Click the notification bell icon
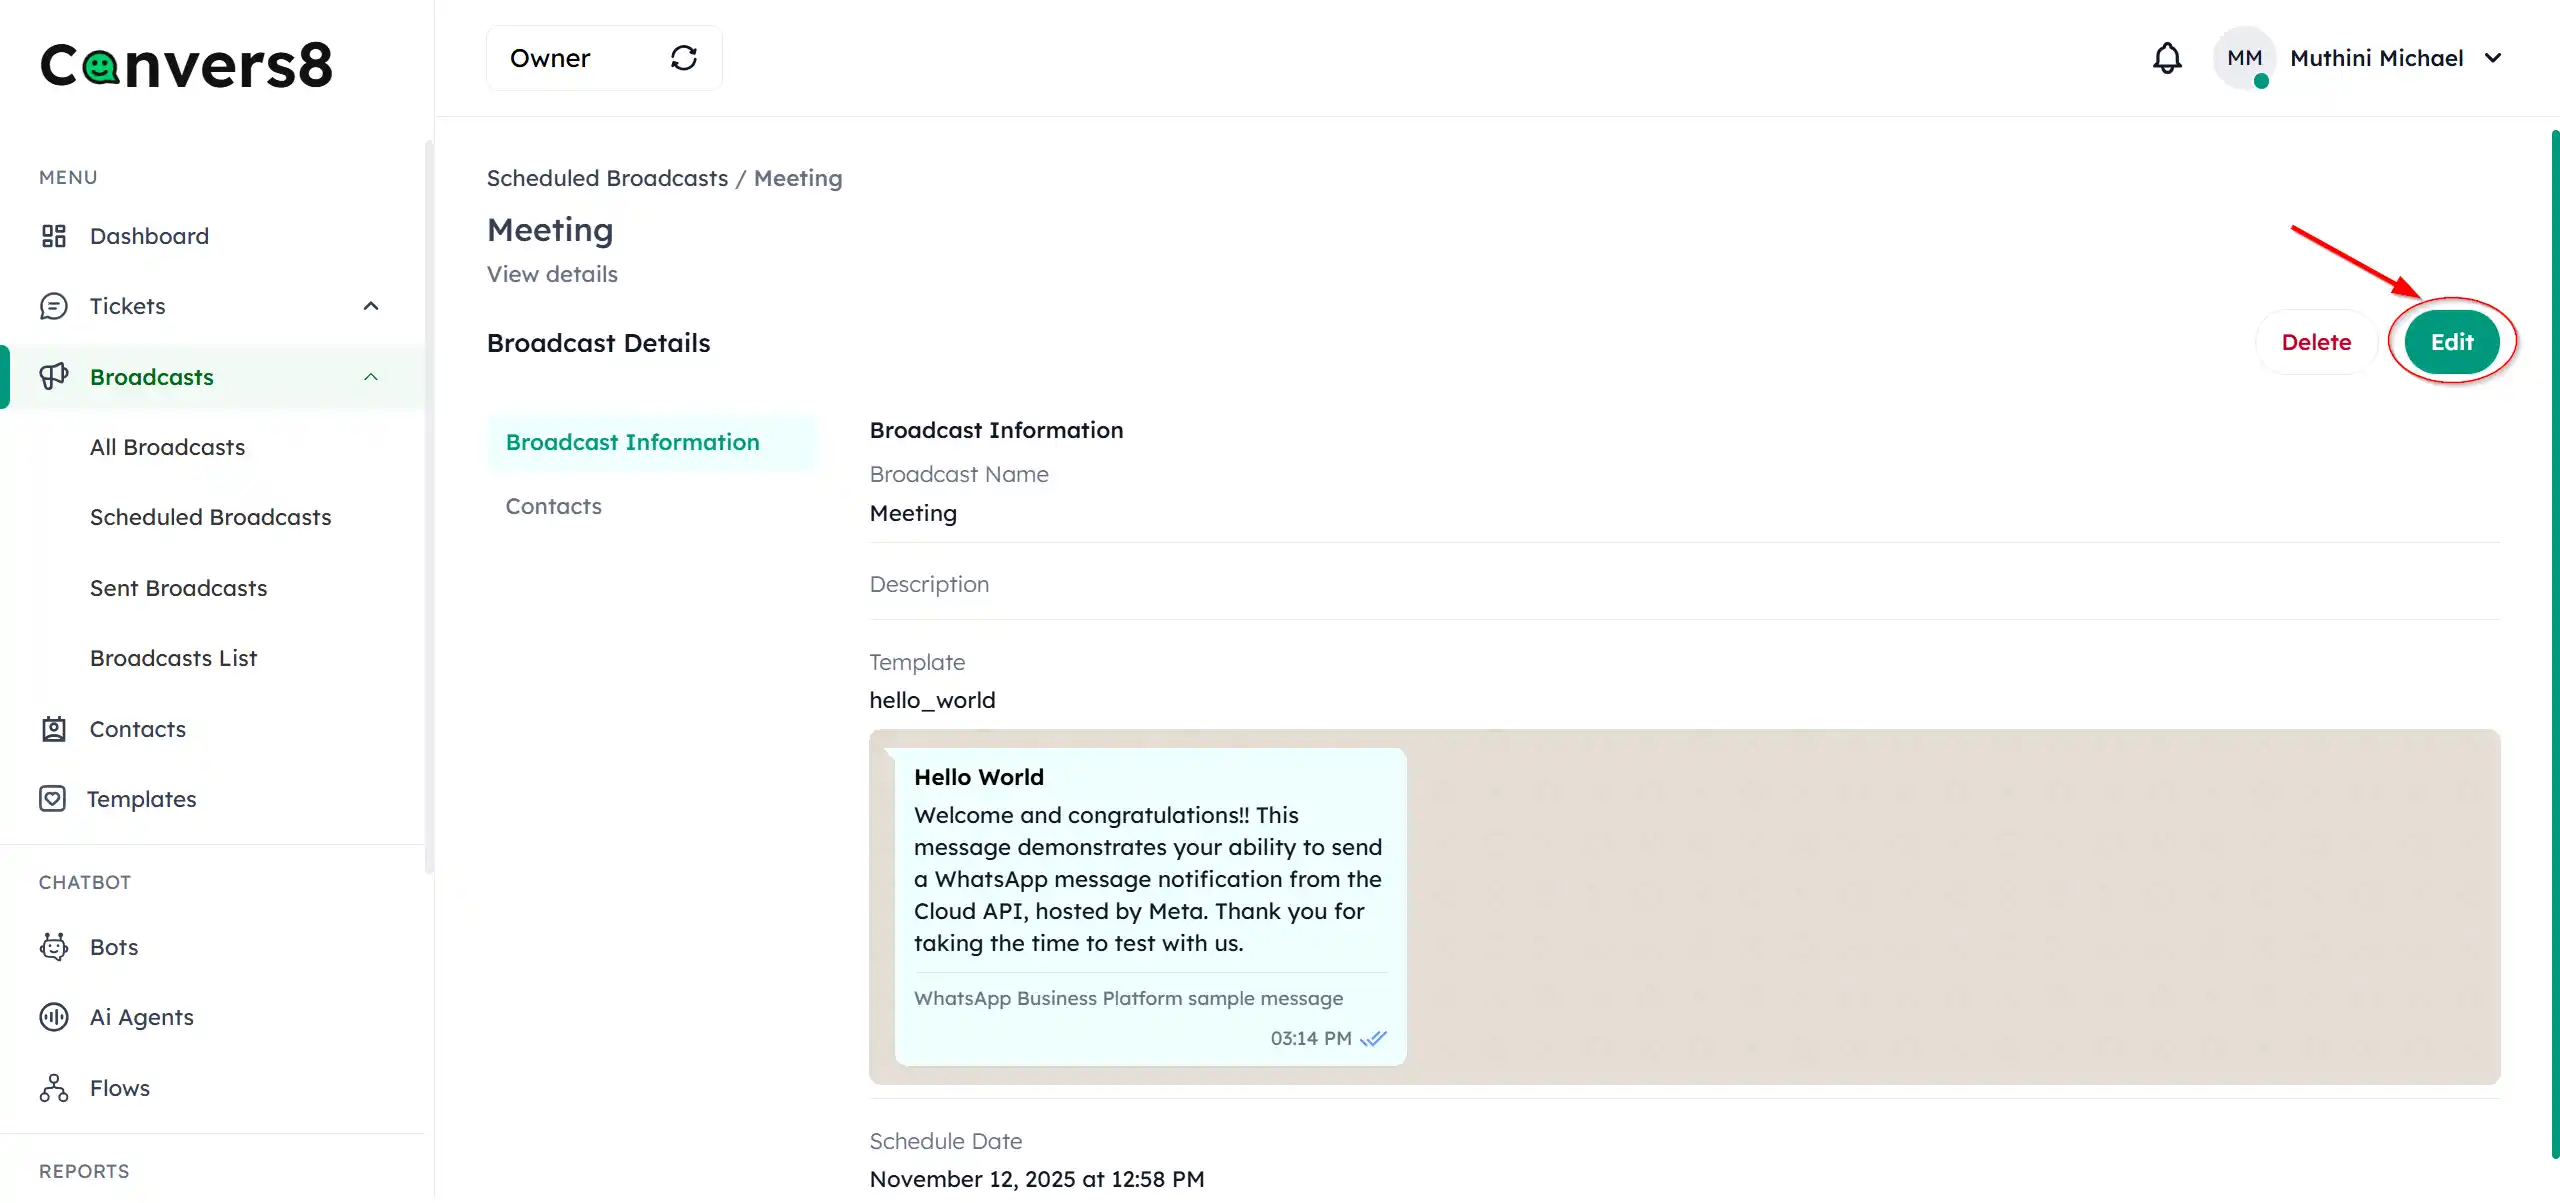 (2166, 58)
